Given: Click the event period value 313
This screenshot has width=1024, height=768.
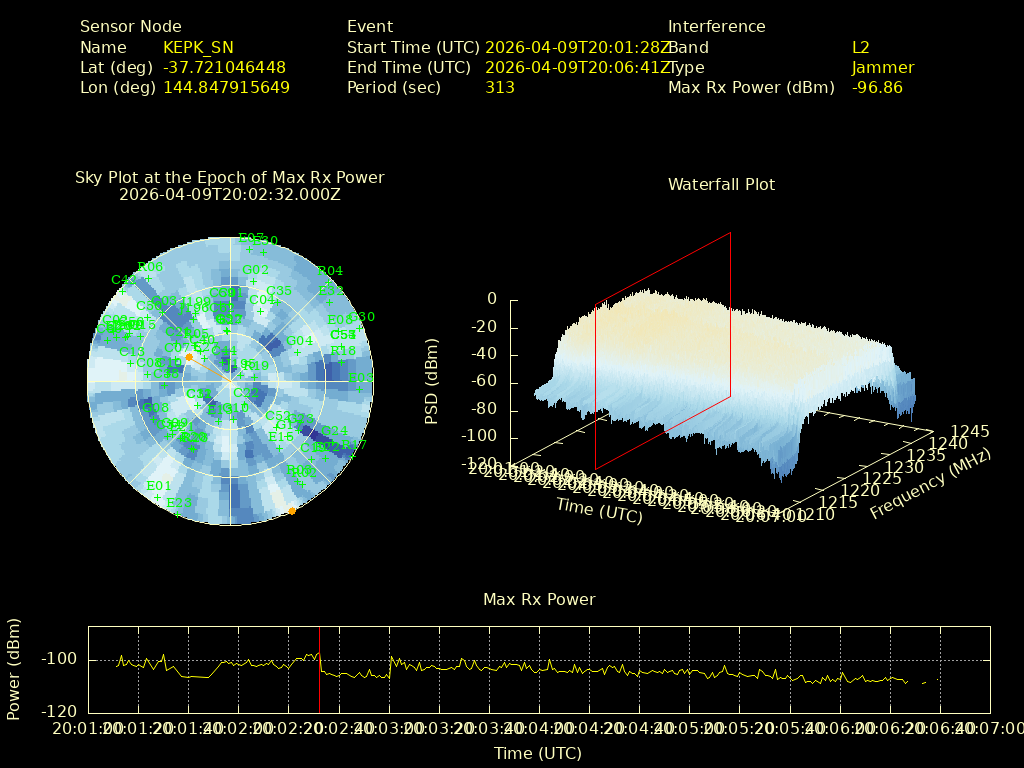Looking at the screenshot, I should pos(499,87).
